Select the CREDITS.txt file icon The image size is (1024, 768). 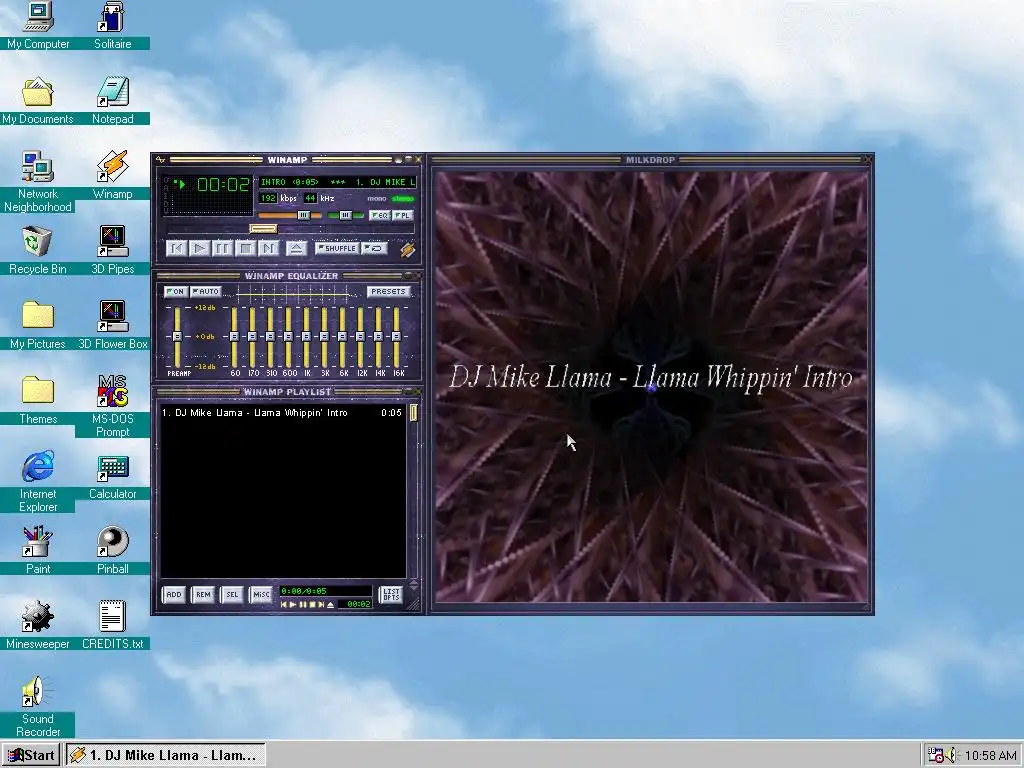point(112,625)
